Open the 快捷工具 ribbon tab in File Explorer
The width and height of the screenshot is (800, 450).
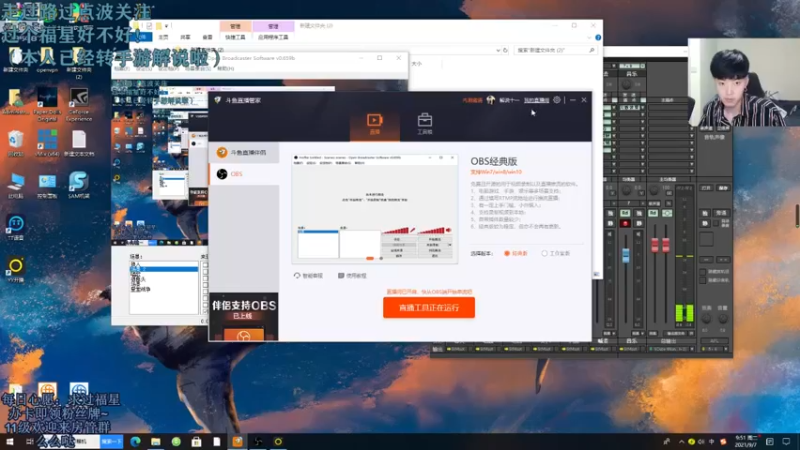[235, 37]
